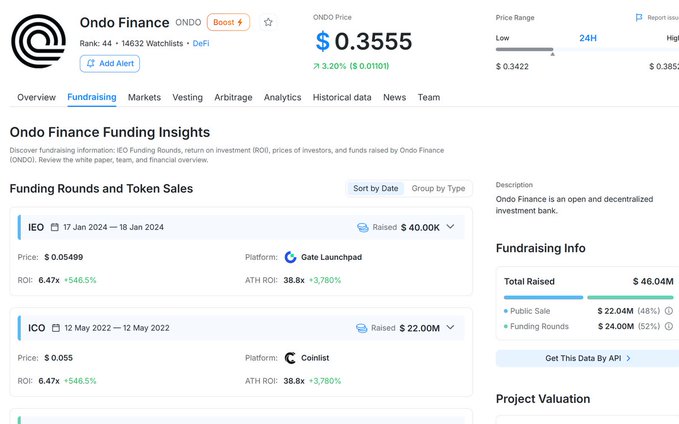Click the Public Sale info icon
Screen dimensions: 679x424
[669, 311]
